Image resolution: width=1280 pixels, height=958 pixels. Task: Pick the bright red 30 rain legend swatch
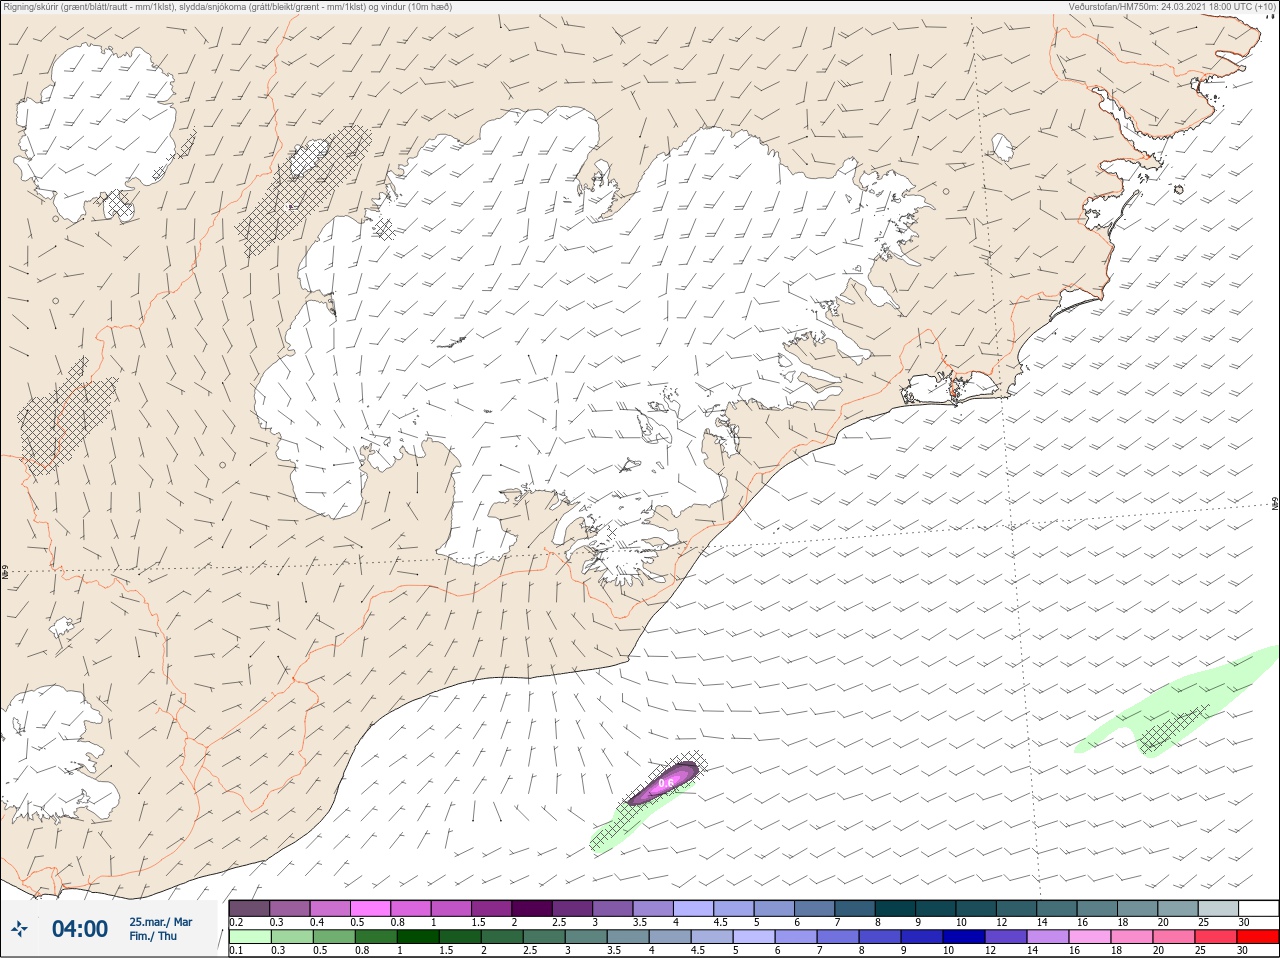pos(1257,937)
